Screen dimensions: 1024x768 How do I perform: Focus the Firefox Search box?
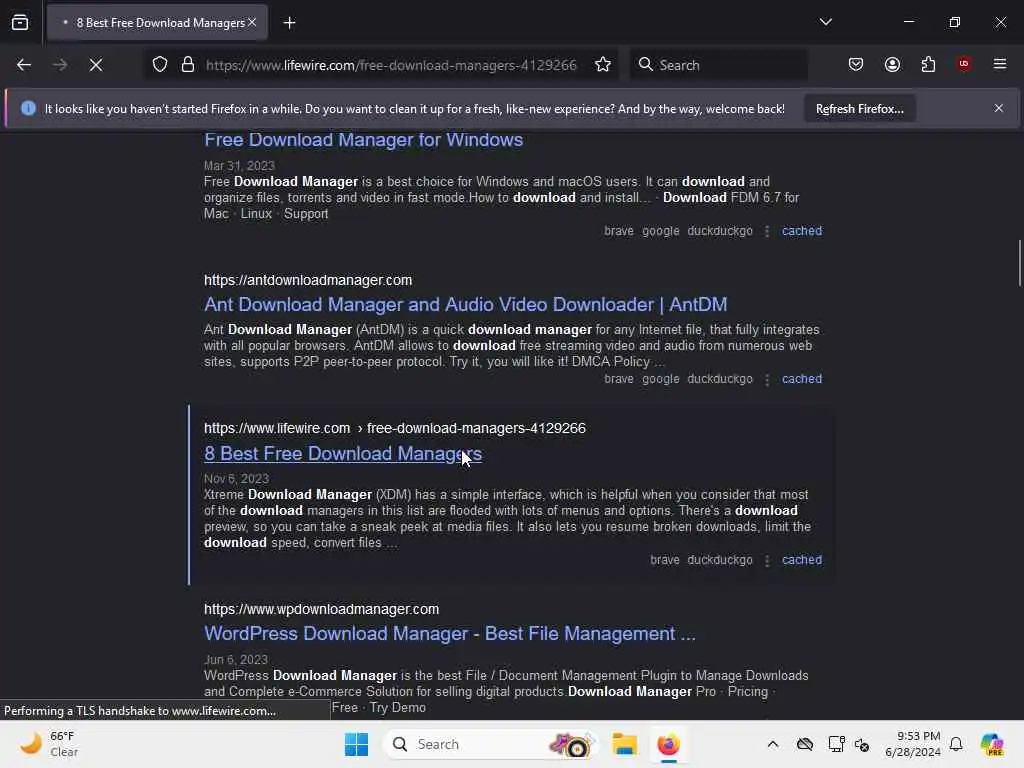click(x=719, y=65)
